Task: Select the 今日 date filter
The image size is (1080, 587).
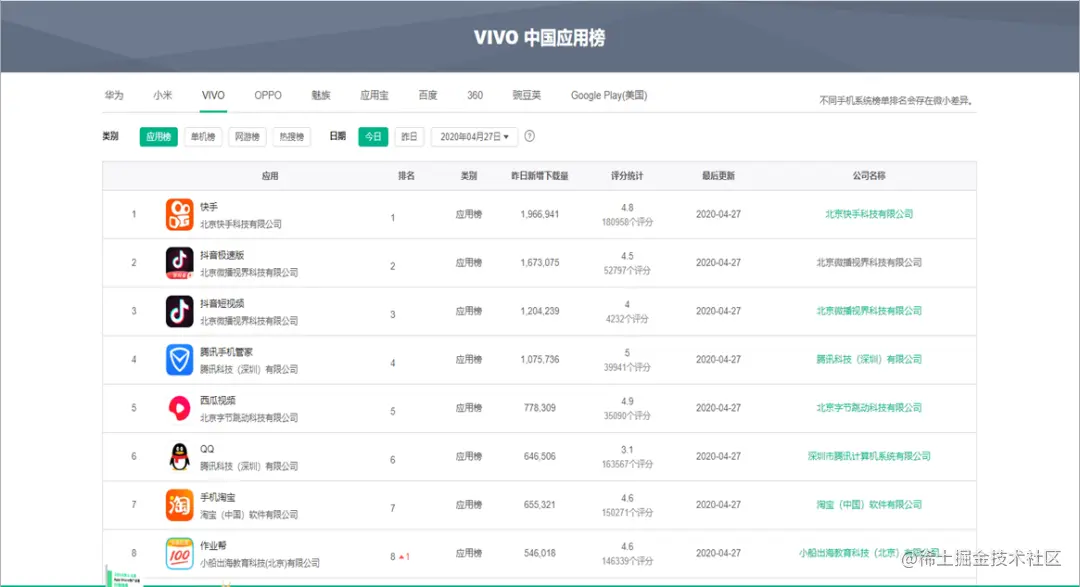Action: [373, 136]
